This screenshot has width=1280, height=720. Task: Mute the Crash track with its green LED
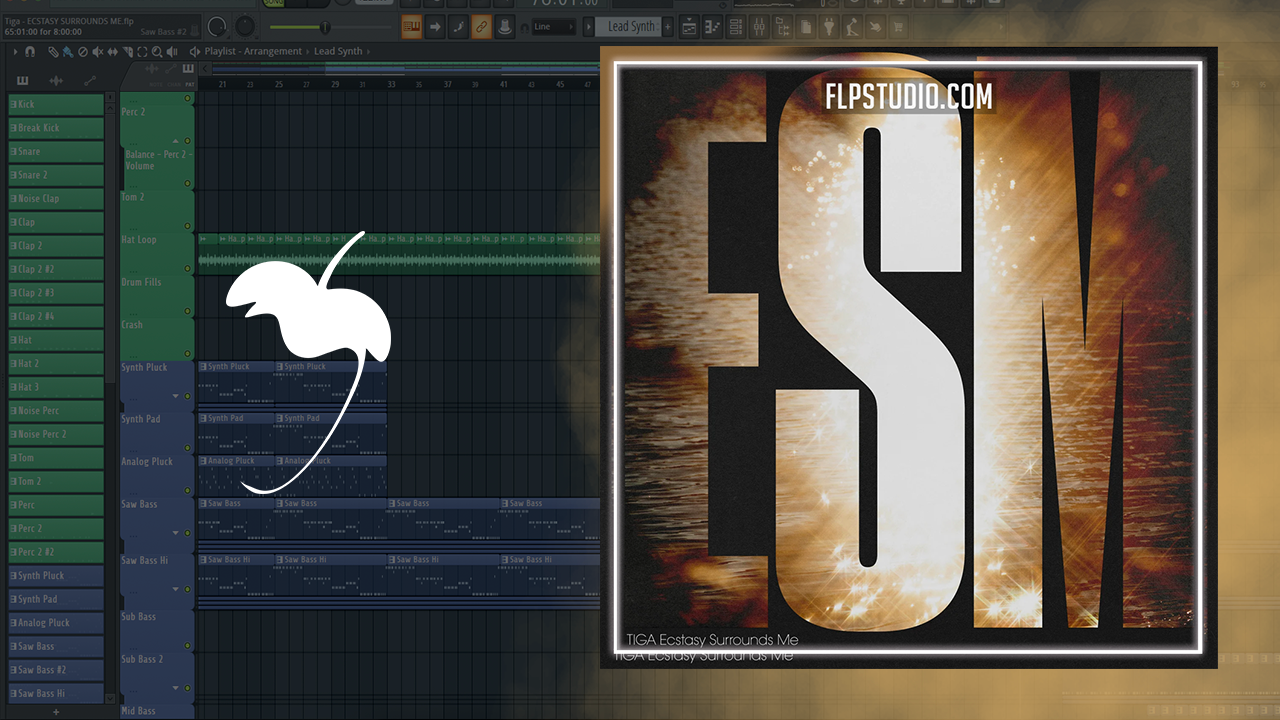click(187, 354)
